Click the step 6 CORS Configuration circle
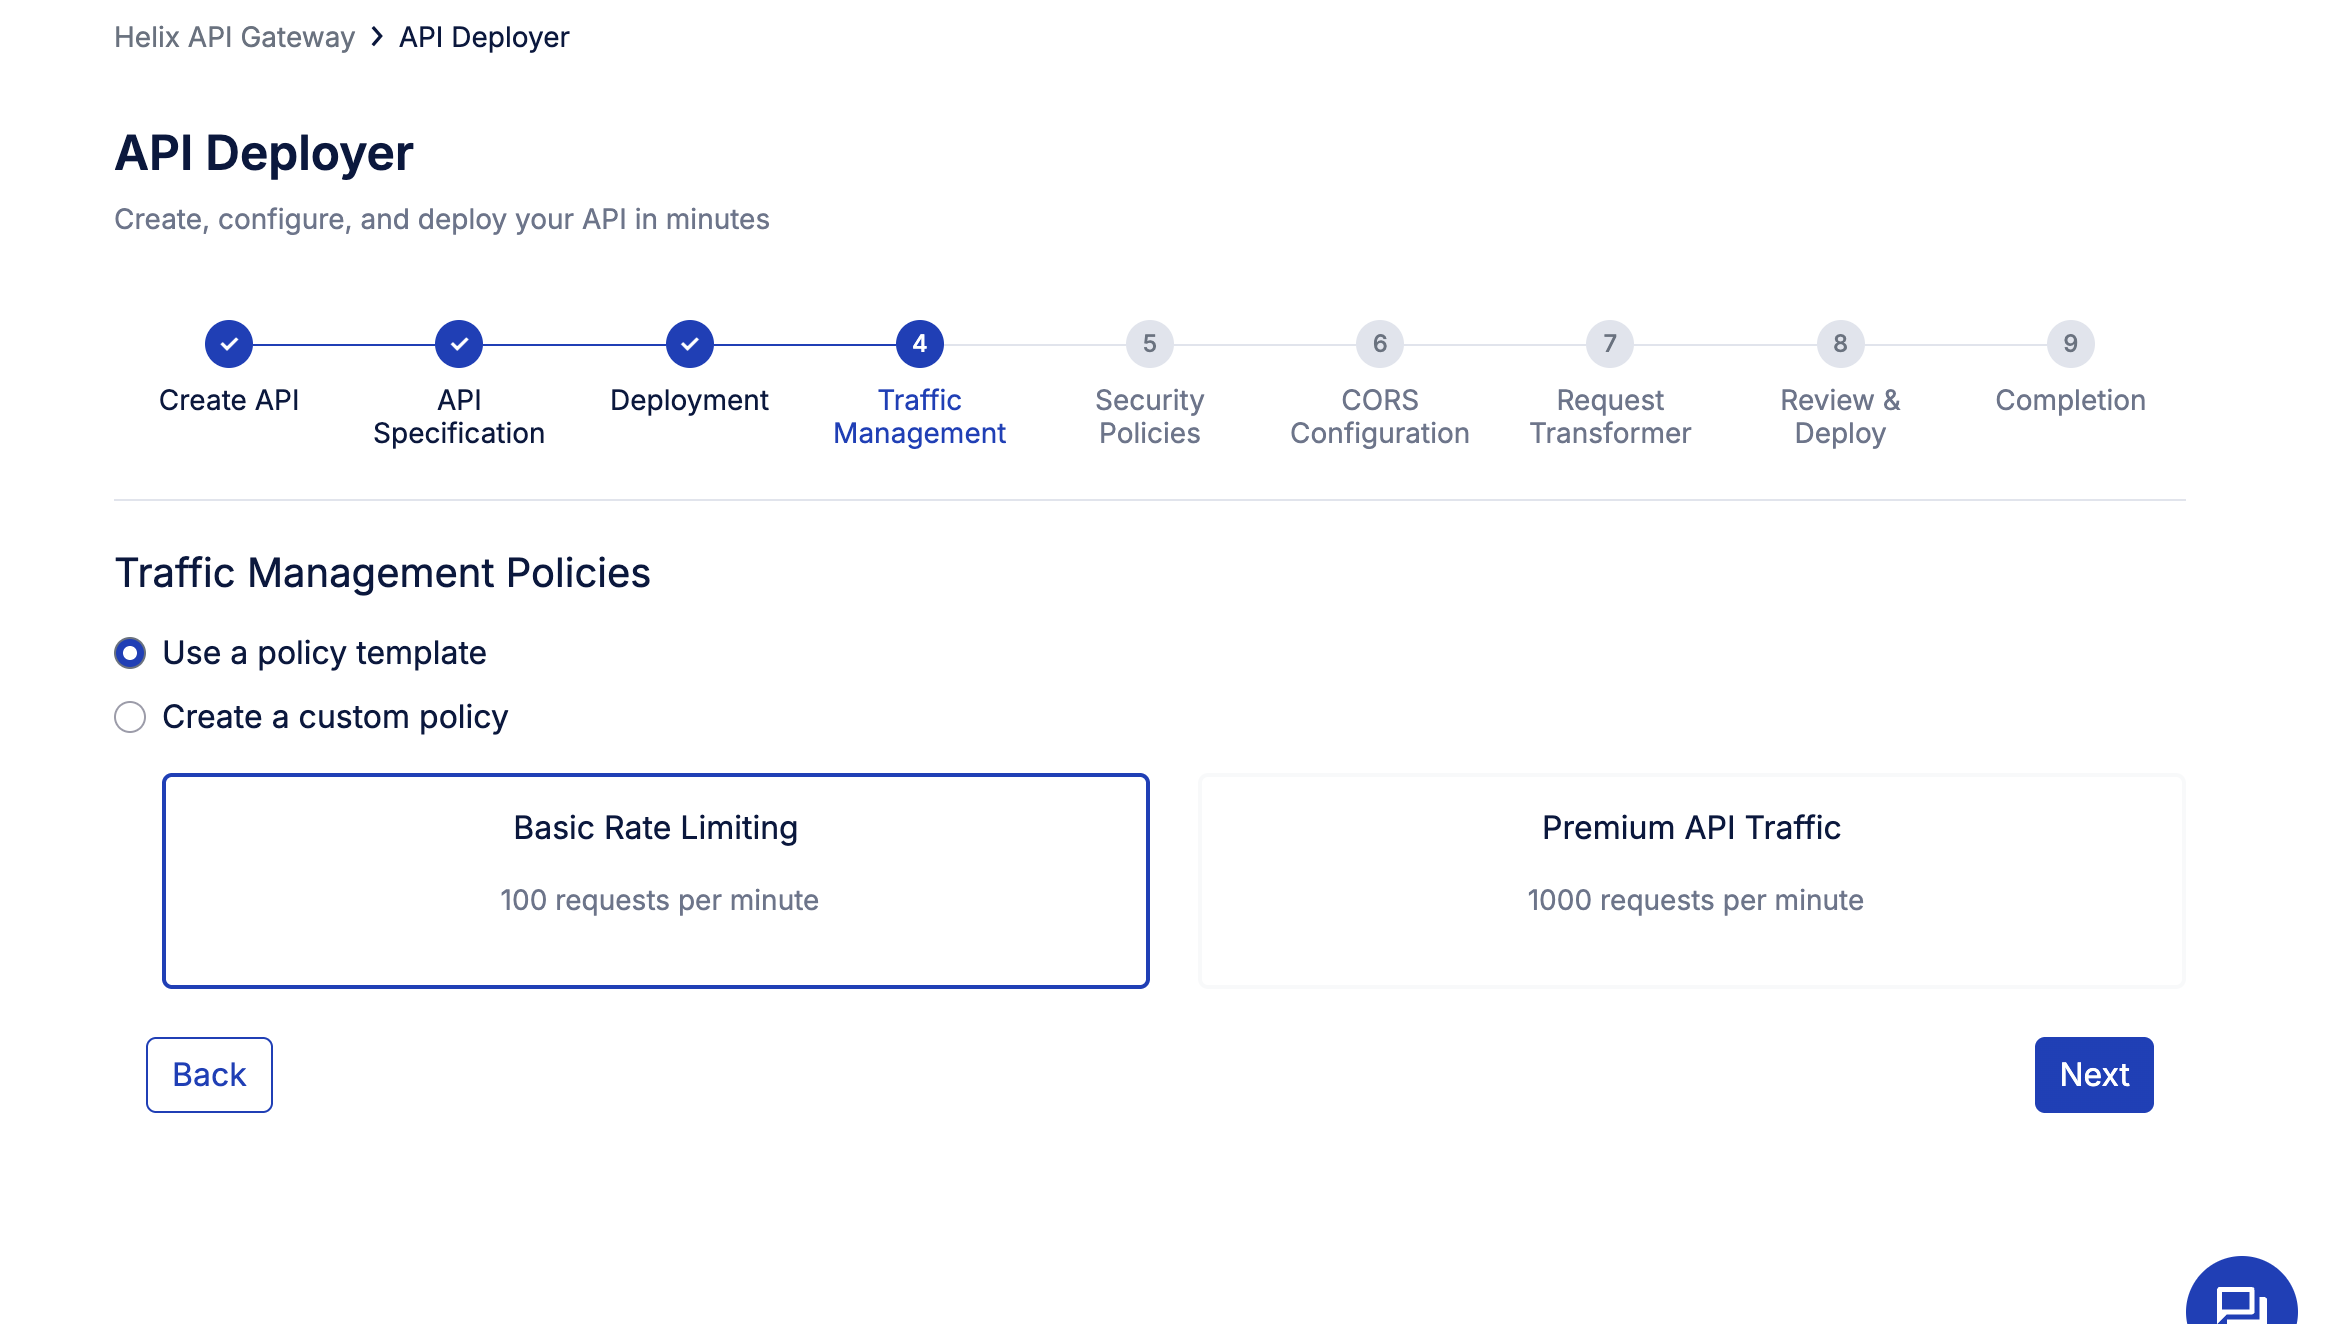 tap(1380, 344)
